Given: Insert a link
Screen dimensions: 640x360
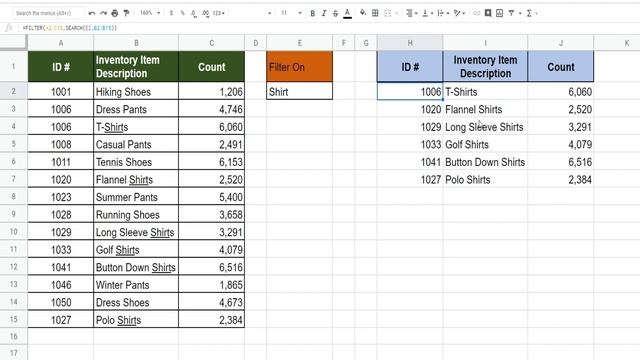Looking at the screenshot, I should click(x=476, y=13).
